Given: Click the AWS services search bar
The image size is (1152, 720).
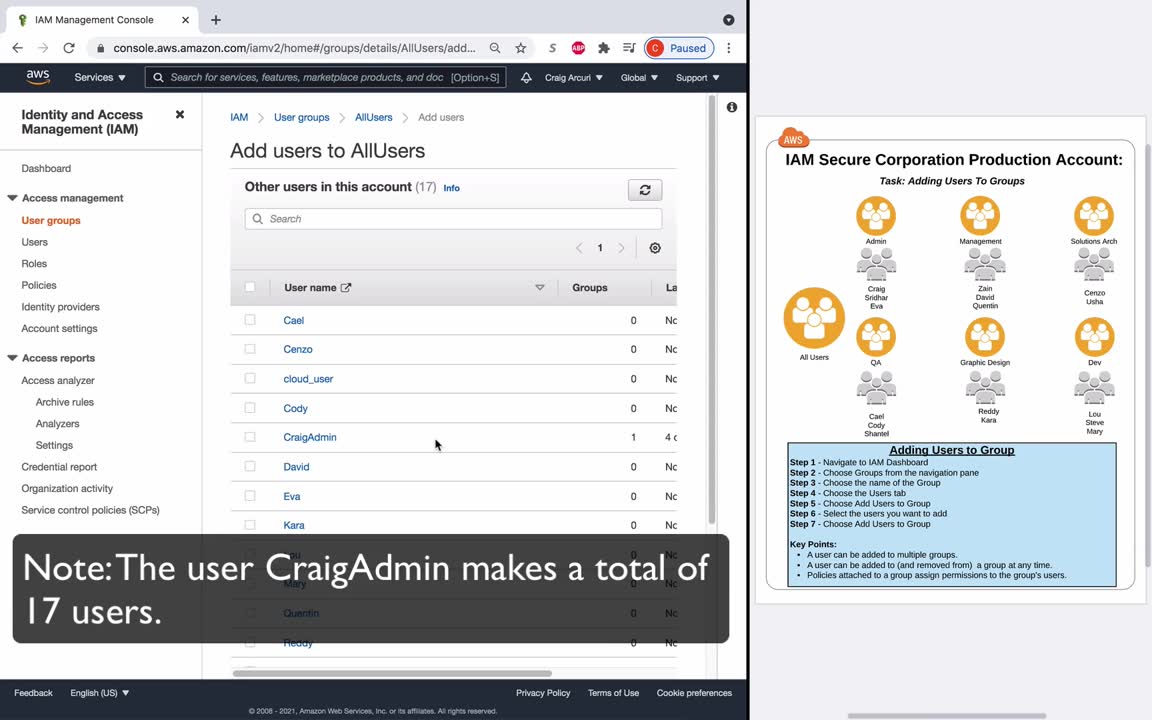Looking at the screenshot, I should tap(325, 77).
